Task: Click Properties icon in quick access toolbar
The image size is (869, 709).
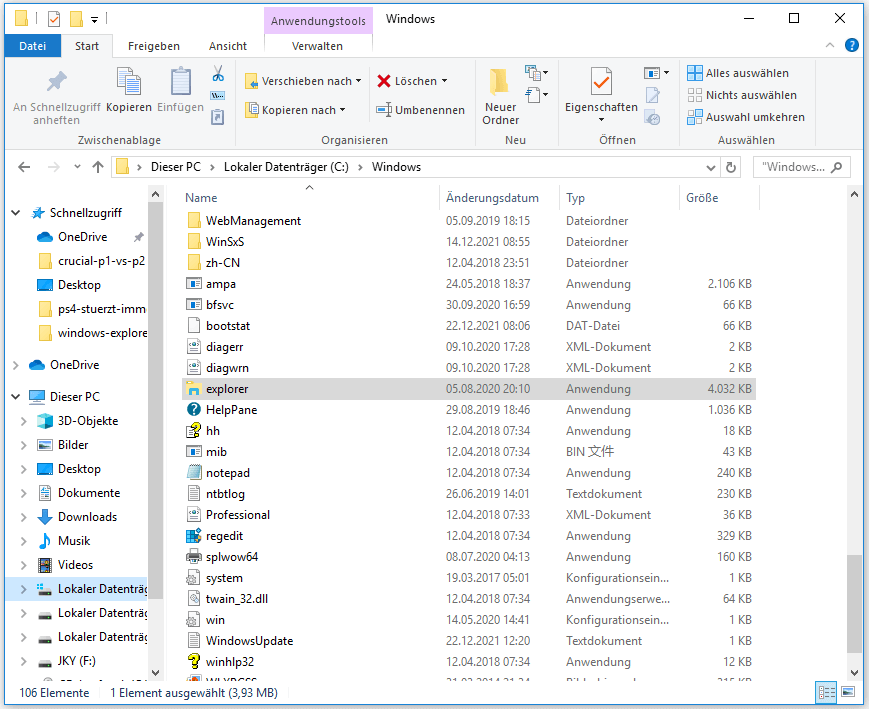Action: tap(54, 19)
